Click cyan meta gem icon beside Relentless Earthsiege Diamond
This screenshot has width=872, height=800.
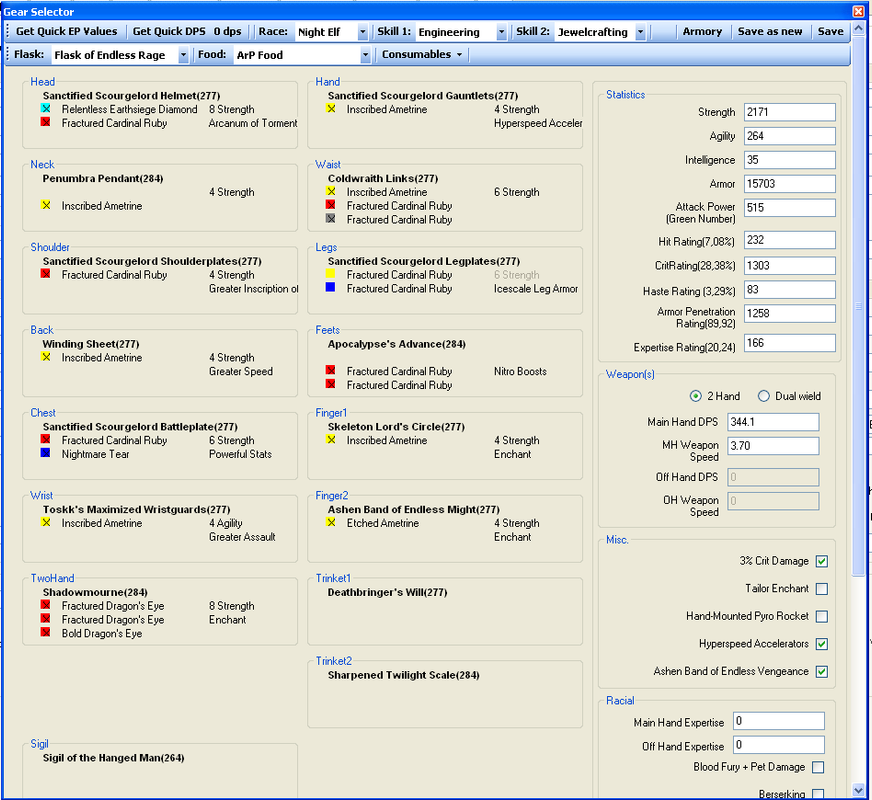point(46,108)
